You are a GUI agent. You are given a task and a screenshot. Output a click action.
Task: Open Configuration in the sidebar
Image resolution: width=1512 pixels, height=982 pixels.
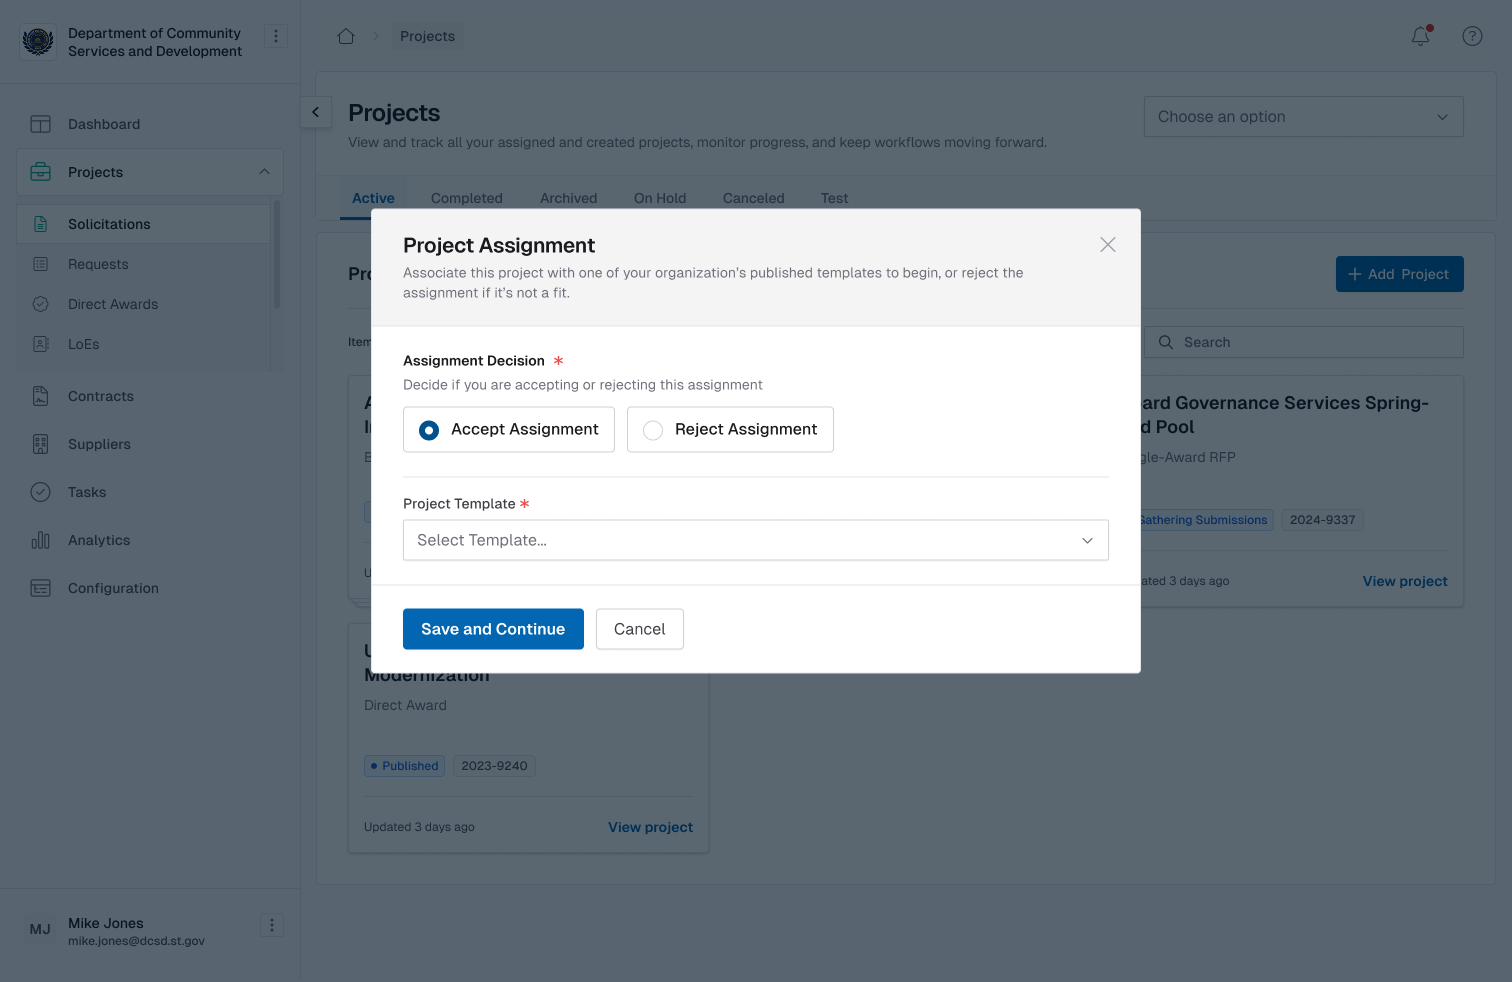(113, 588)
